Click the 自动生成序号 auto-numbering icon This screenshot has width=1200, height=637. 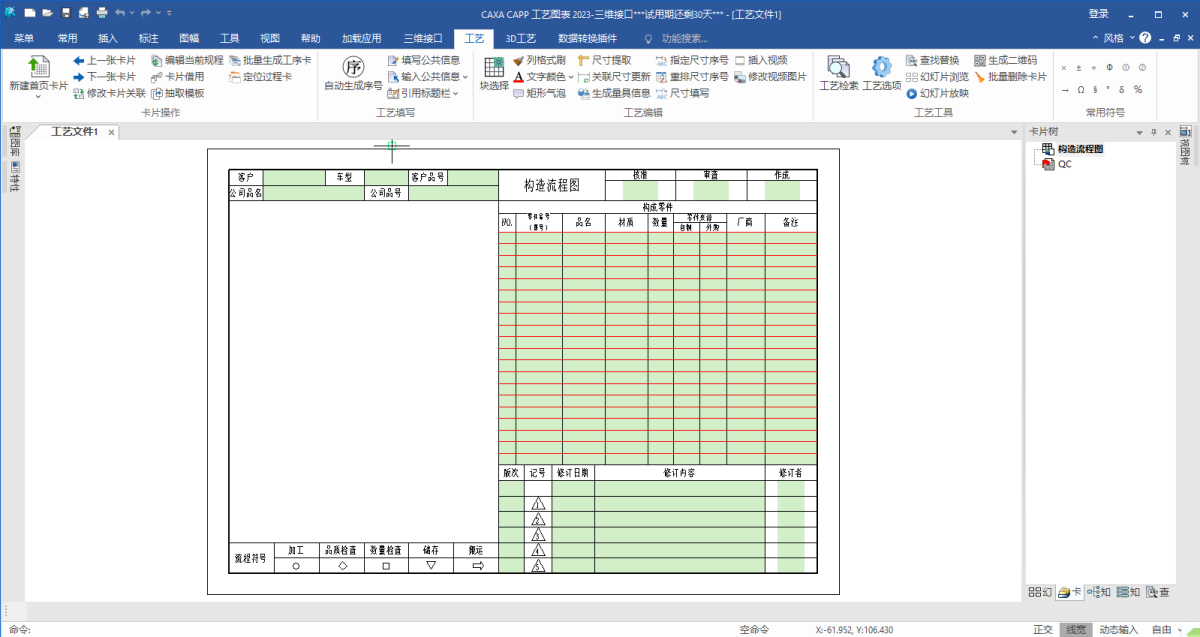(x=353, y=68)
